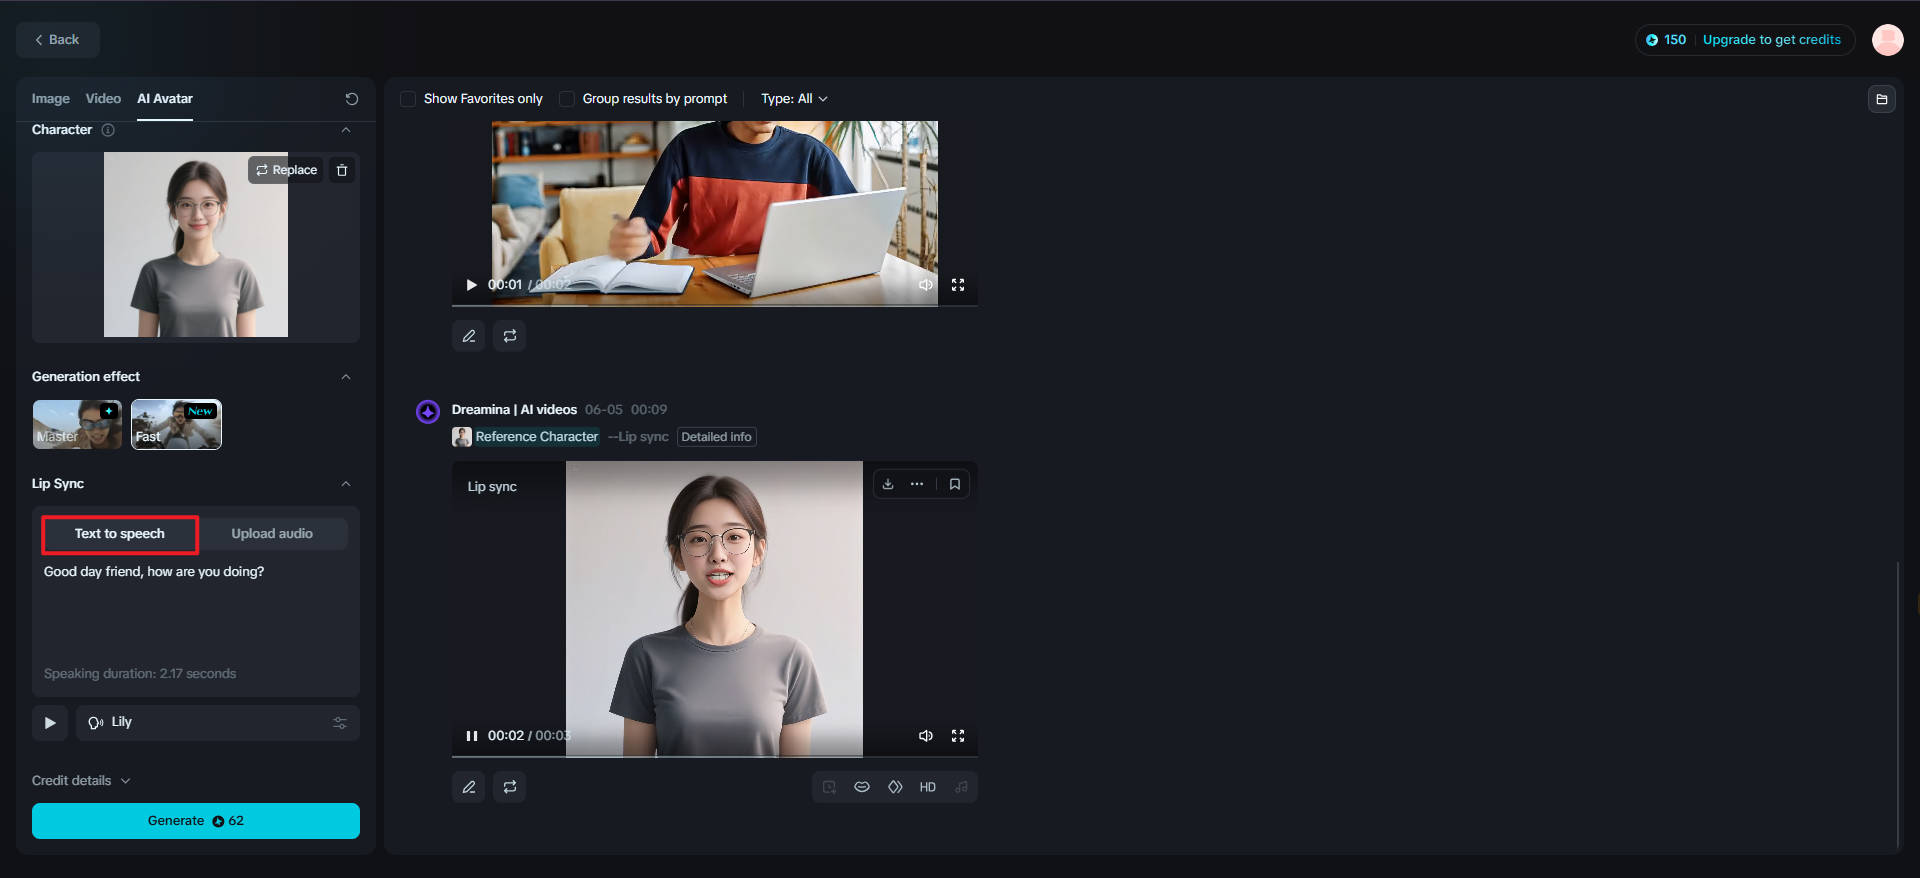Click the speech text input field

[196, 610]
